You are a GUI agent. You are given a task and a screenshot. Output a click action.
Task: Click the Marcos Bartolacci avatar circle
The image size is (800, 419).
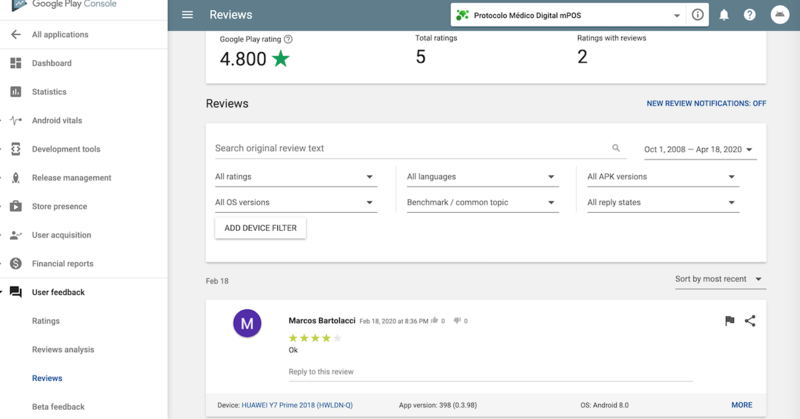pos(247,323)
